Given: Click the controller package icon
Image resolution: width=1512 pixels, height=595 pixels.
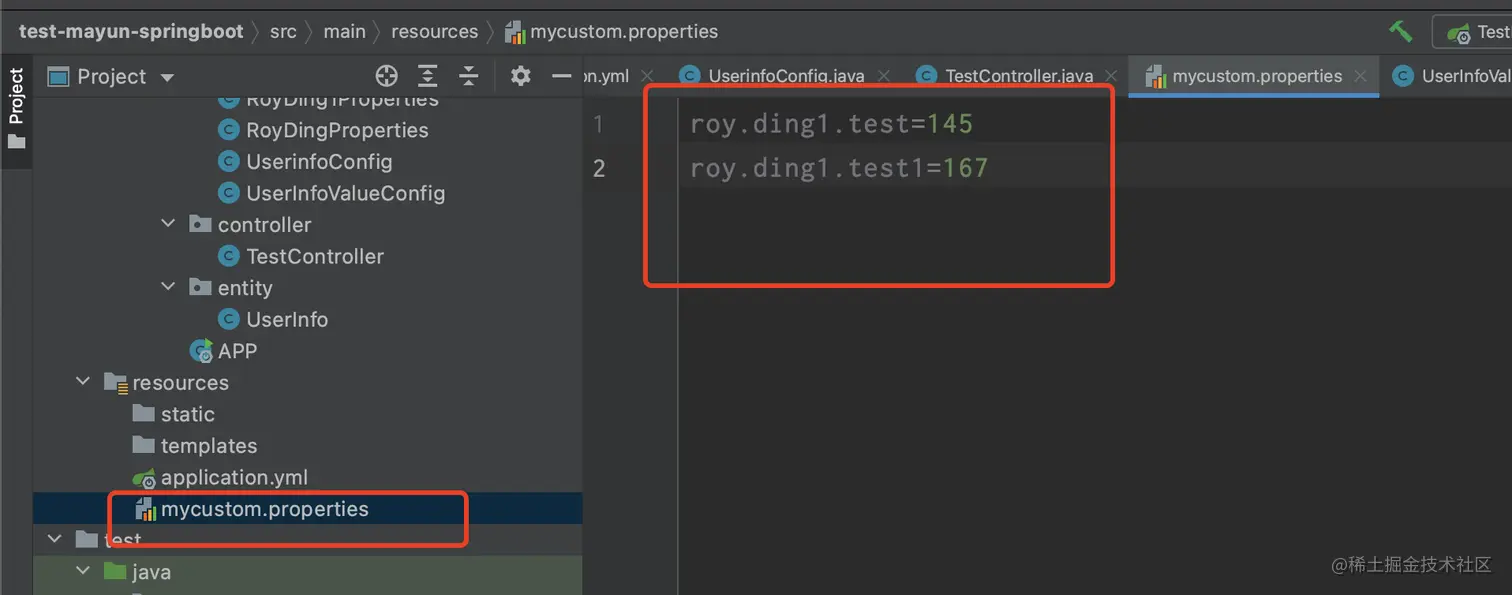Looking at the screenshot, I should tap(201, 224).
